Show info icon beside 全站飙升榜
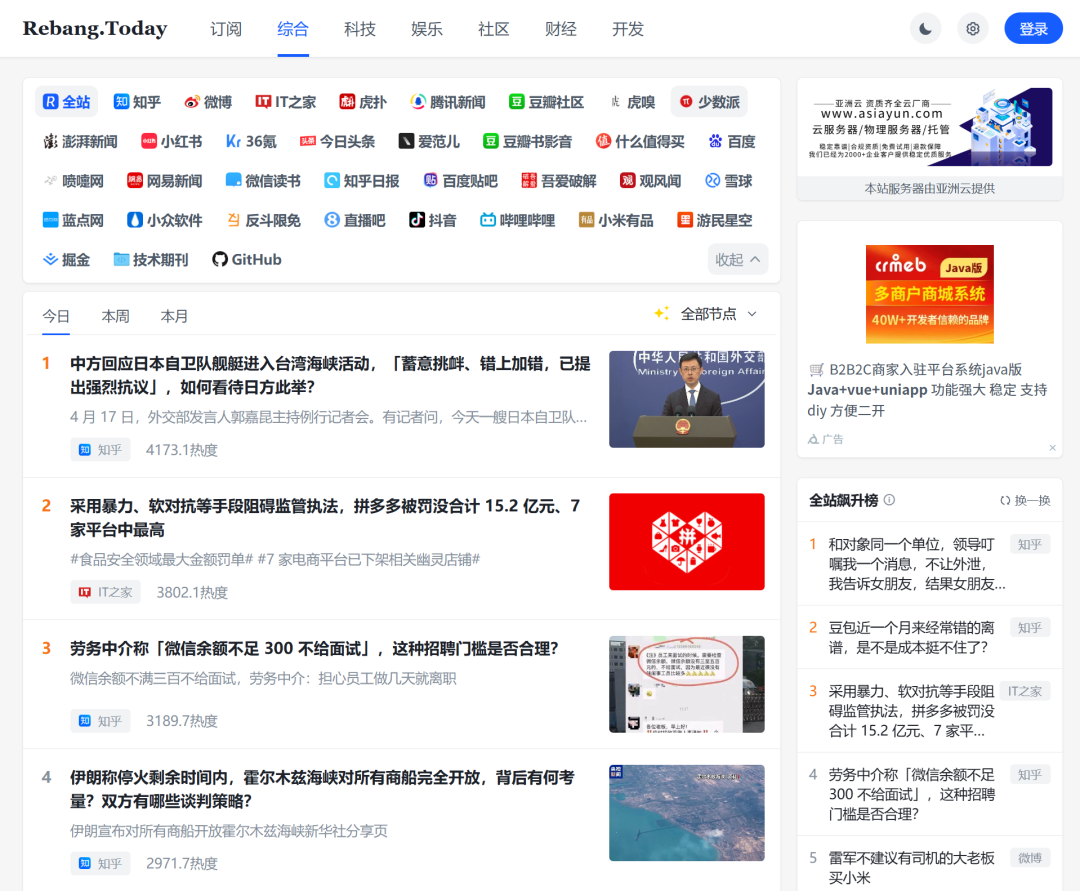1080x891 pixels. click(889, 500)
